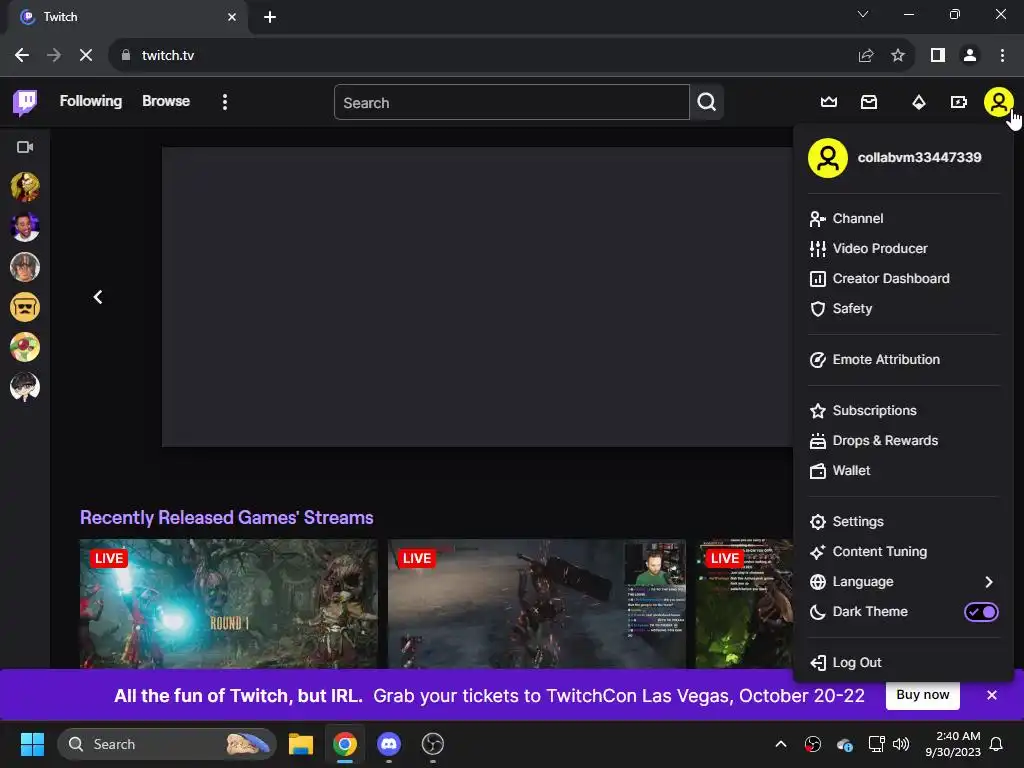Open OBS Studio from the taskbar
Image resolution: width=1024 pixels, height=768 pixels.
coord(433,744)
